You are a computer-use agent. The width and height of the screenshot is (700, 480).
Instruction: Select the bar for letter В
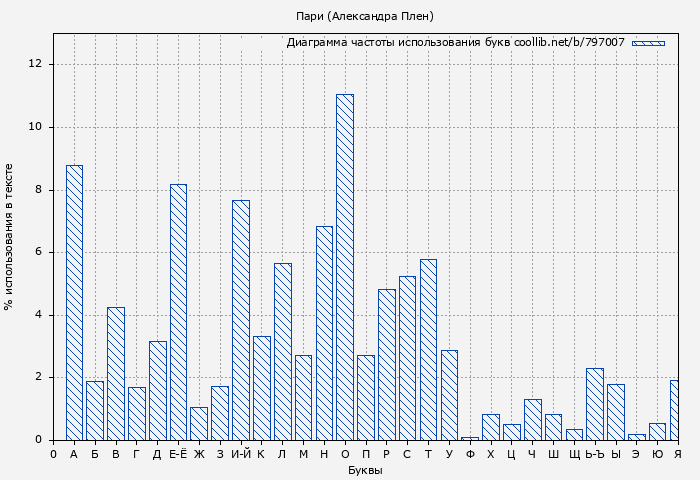[x=116, y=373]
